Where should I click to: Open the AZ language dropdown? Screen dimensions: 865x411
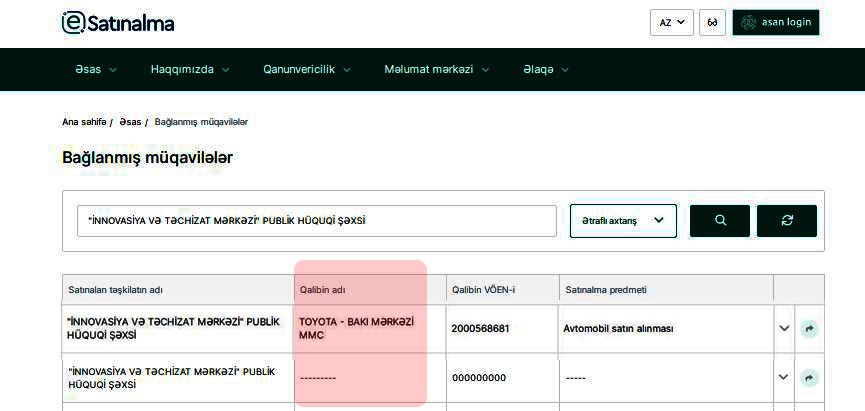pyautogui.click(x=671, y=23)
